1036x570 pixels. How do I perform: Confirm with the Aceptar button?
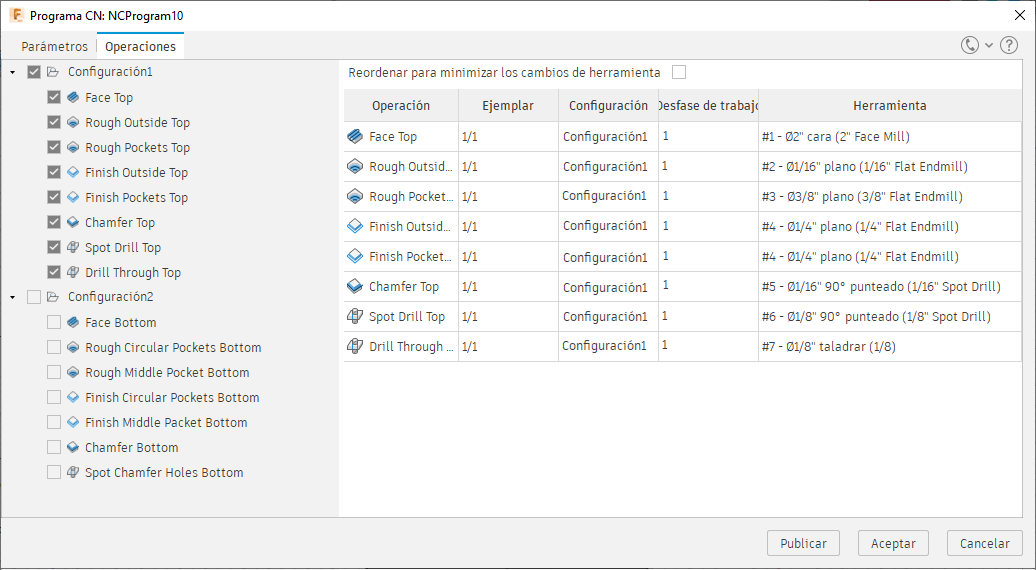pyautogui.click(x=893, y=543)
